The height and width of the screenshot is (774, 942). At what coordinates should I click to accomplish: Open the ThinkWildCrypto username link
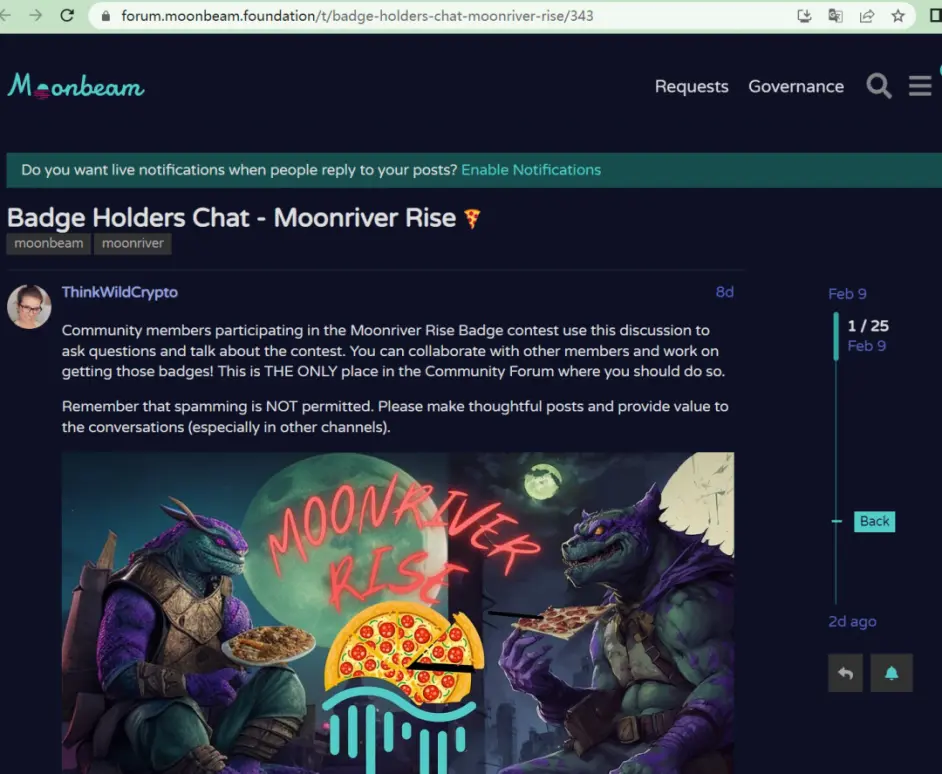(x=120, y=293)
